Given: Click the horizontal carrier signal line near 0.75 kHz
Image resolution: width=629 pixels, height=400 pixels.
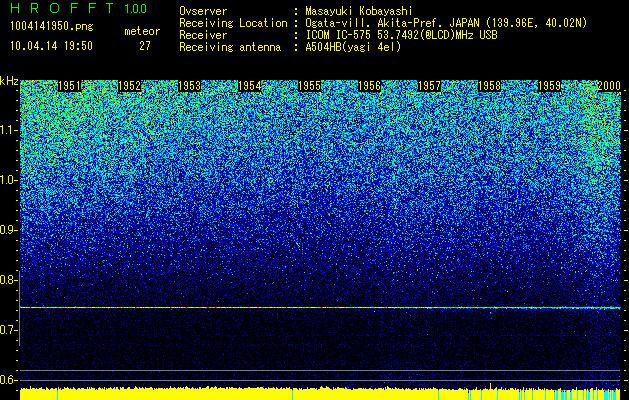Looking at the screenshot, I should coord(320,308).
